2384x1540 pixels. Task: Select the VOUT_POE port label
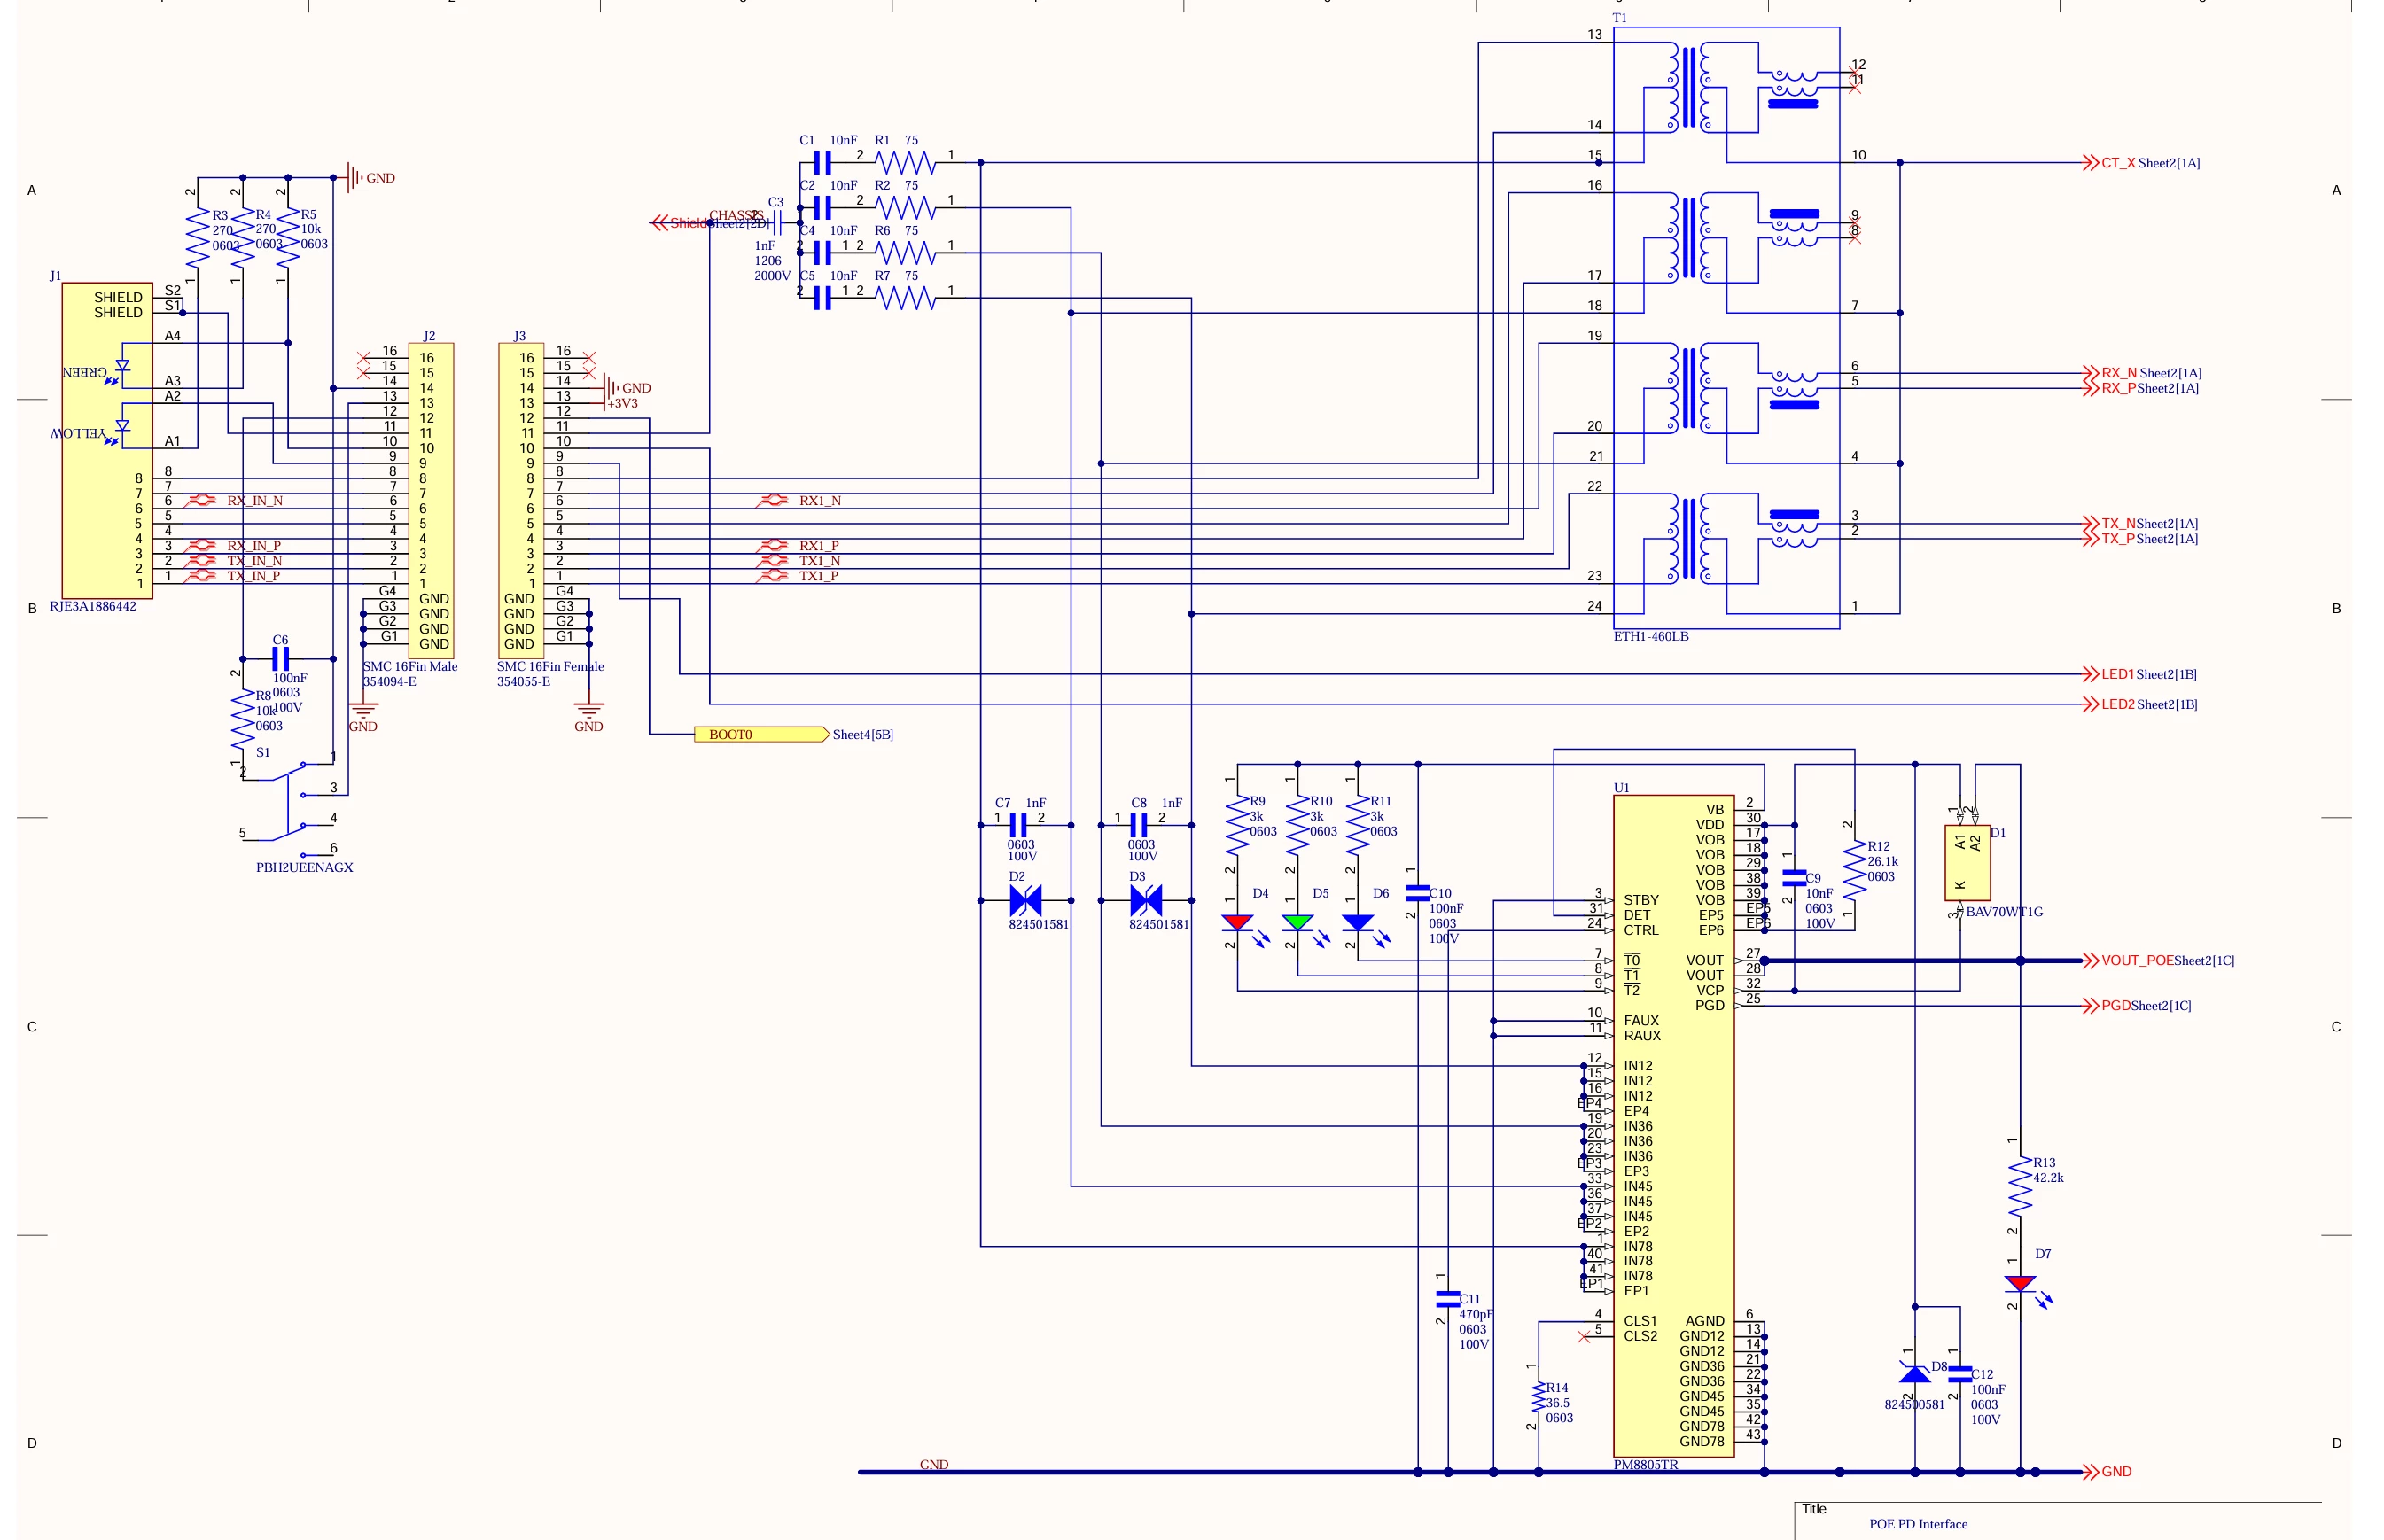(x=2137, y=960)
